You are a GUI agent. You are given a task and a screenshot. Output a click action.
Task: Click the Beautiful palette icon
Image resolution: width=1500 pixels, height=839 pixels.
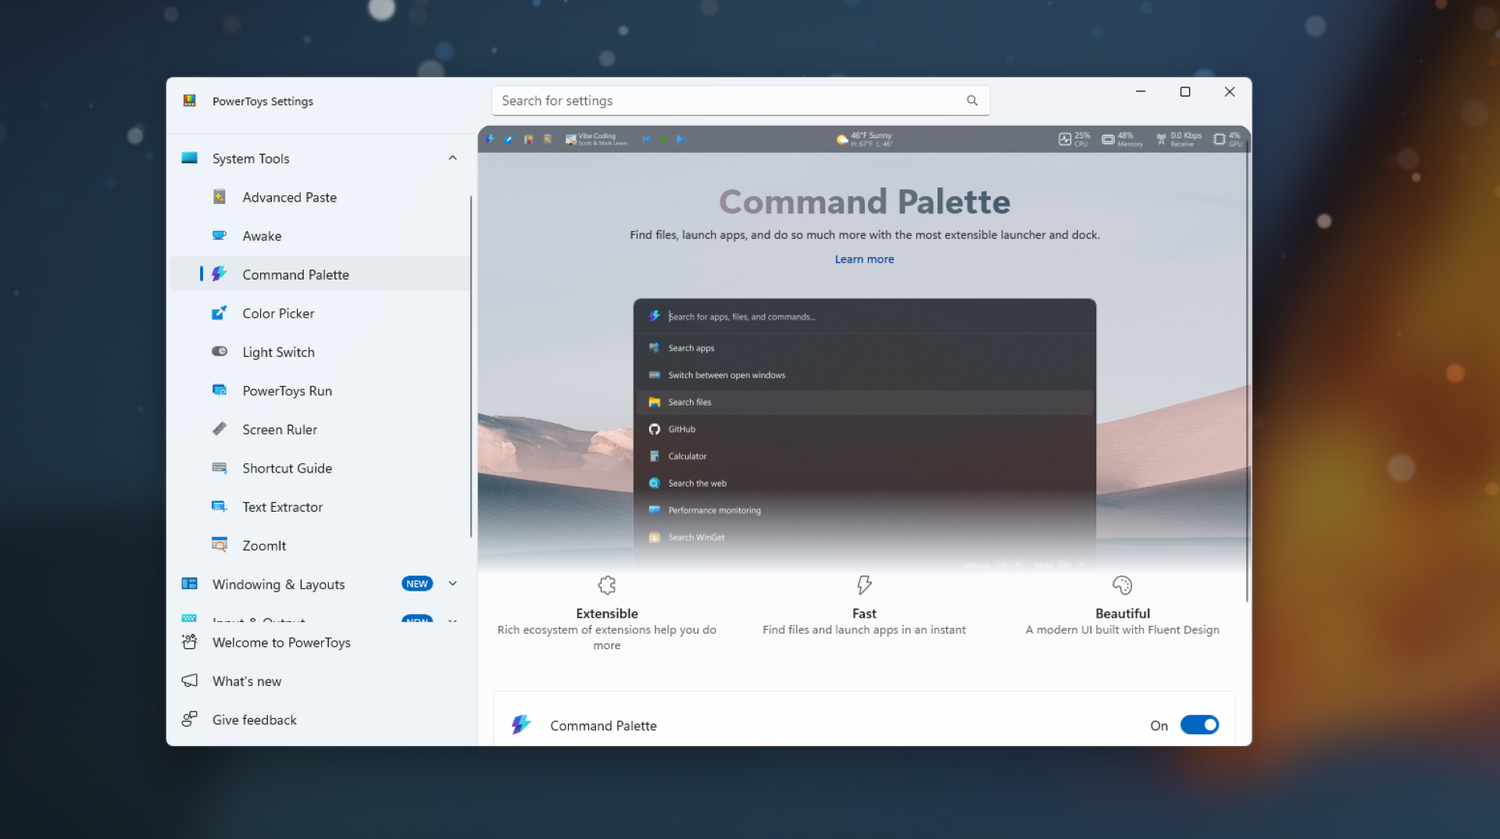(x=1122, y=585)
